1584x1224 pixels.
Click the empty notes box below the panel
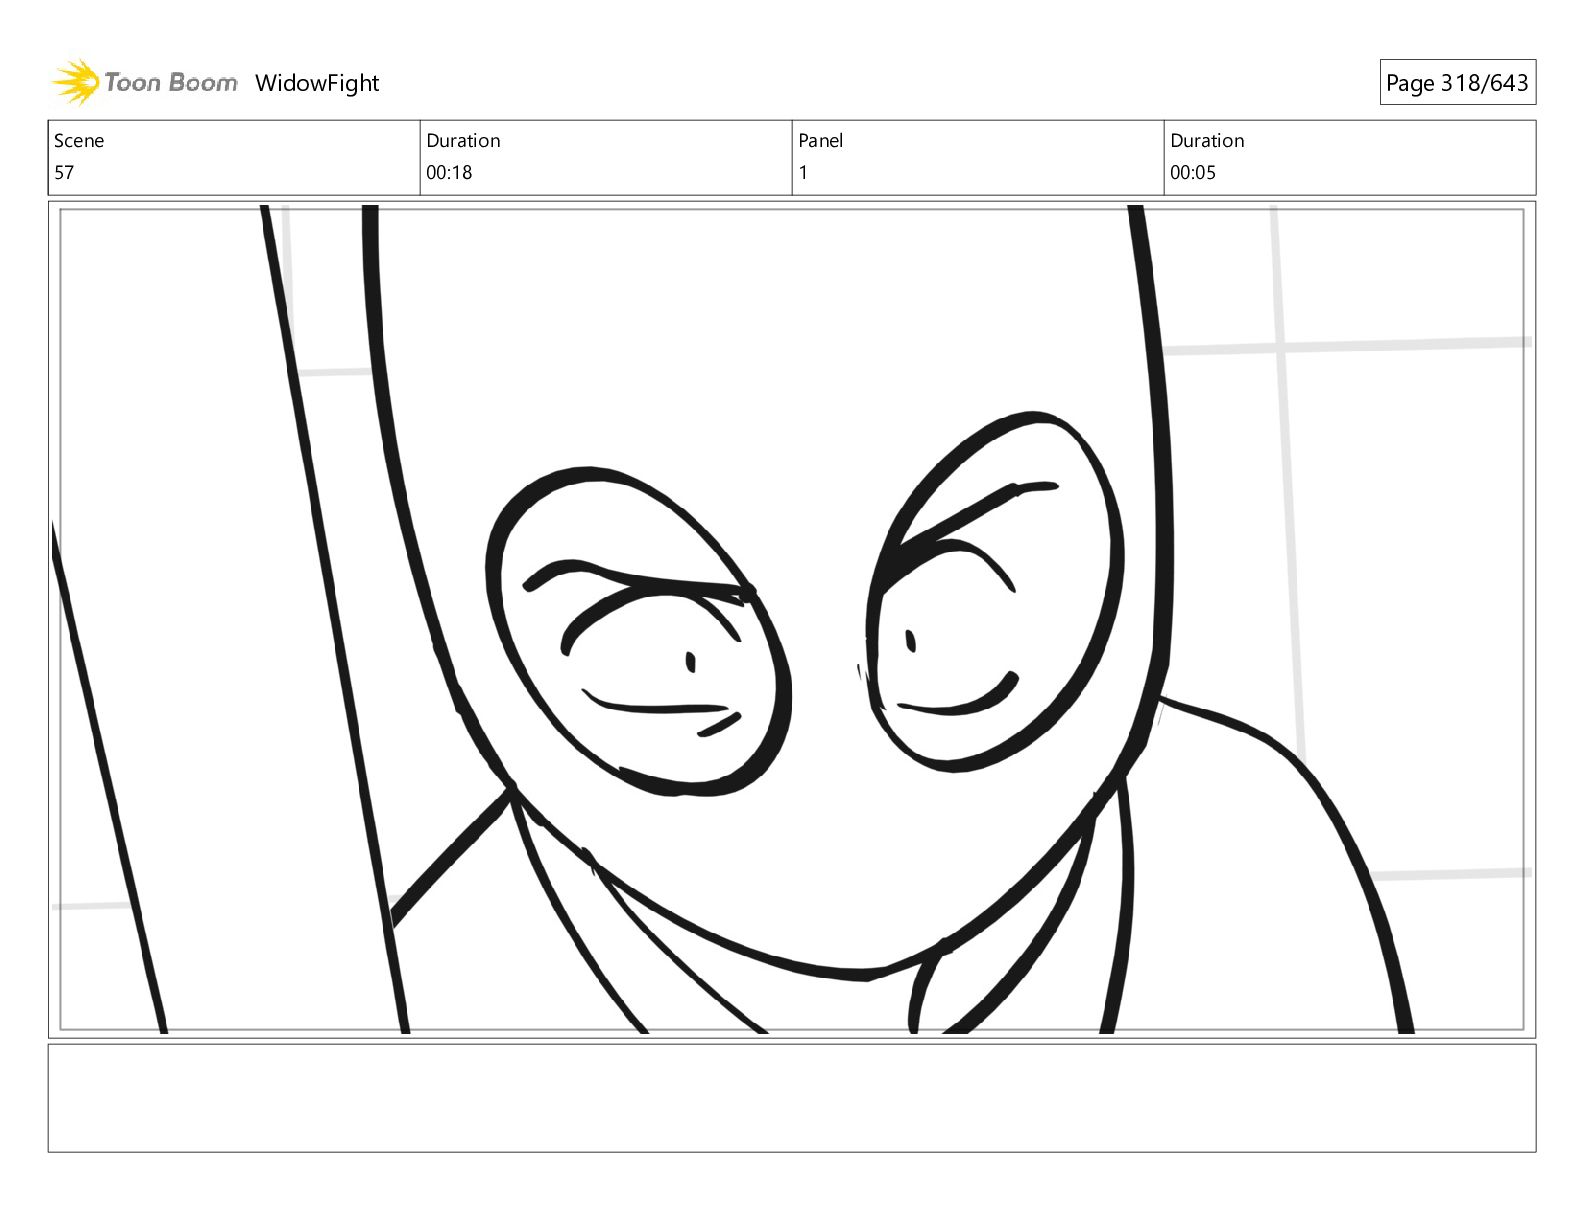[x=791, y=1098]
